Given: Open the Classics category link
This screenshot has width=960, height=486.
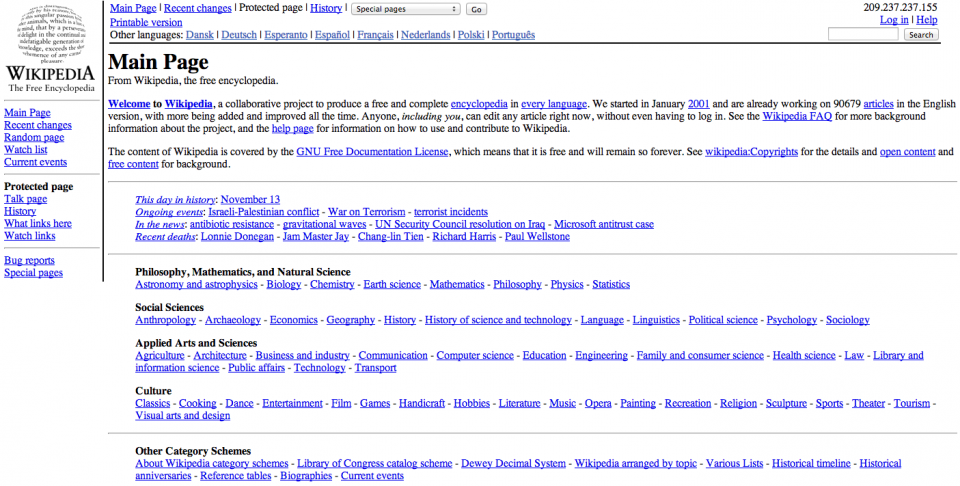Looking at the screenshot, I should coord(152,403).
